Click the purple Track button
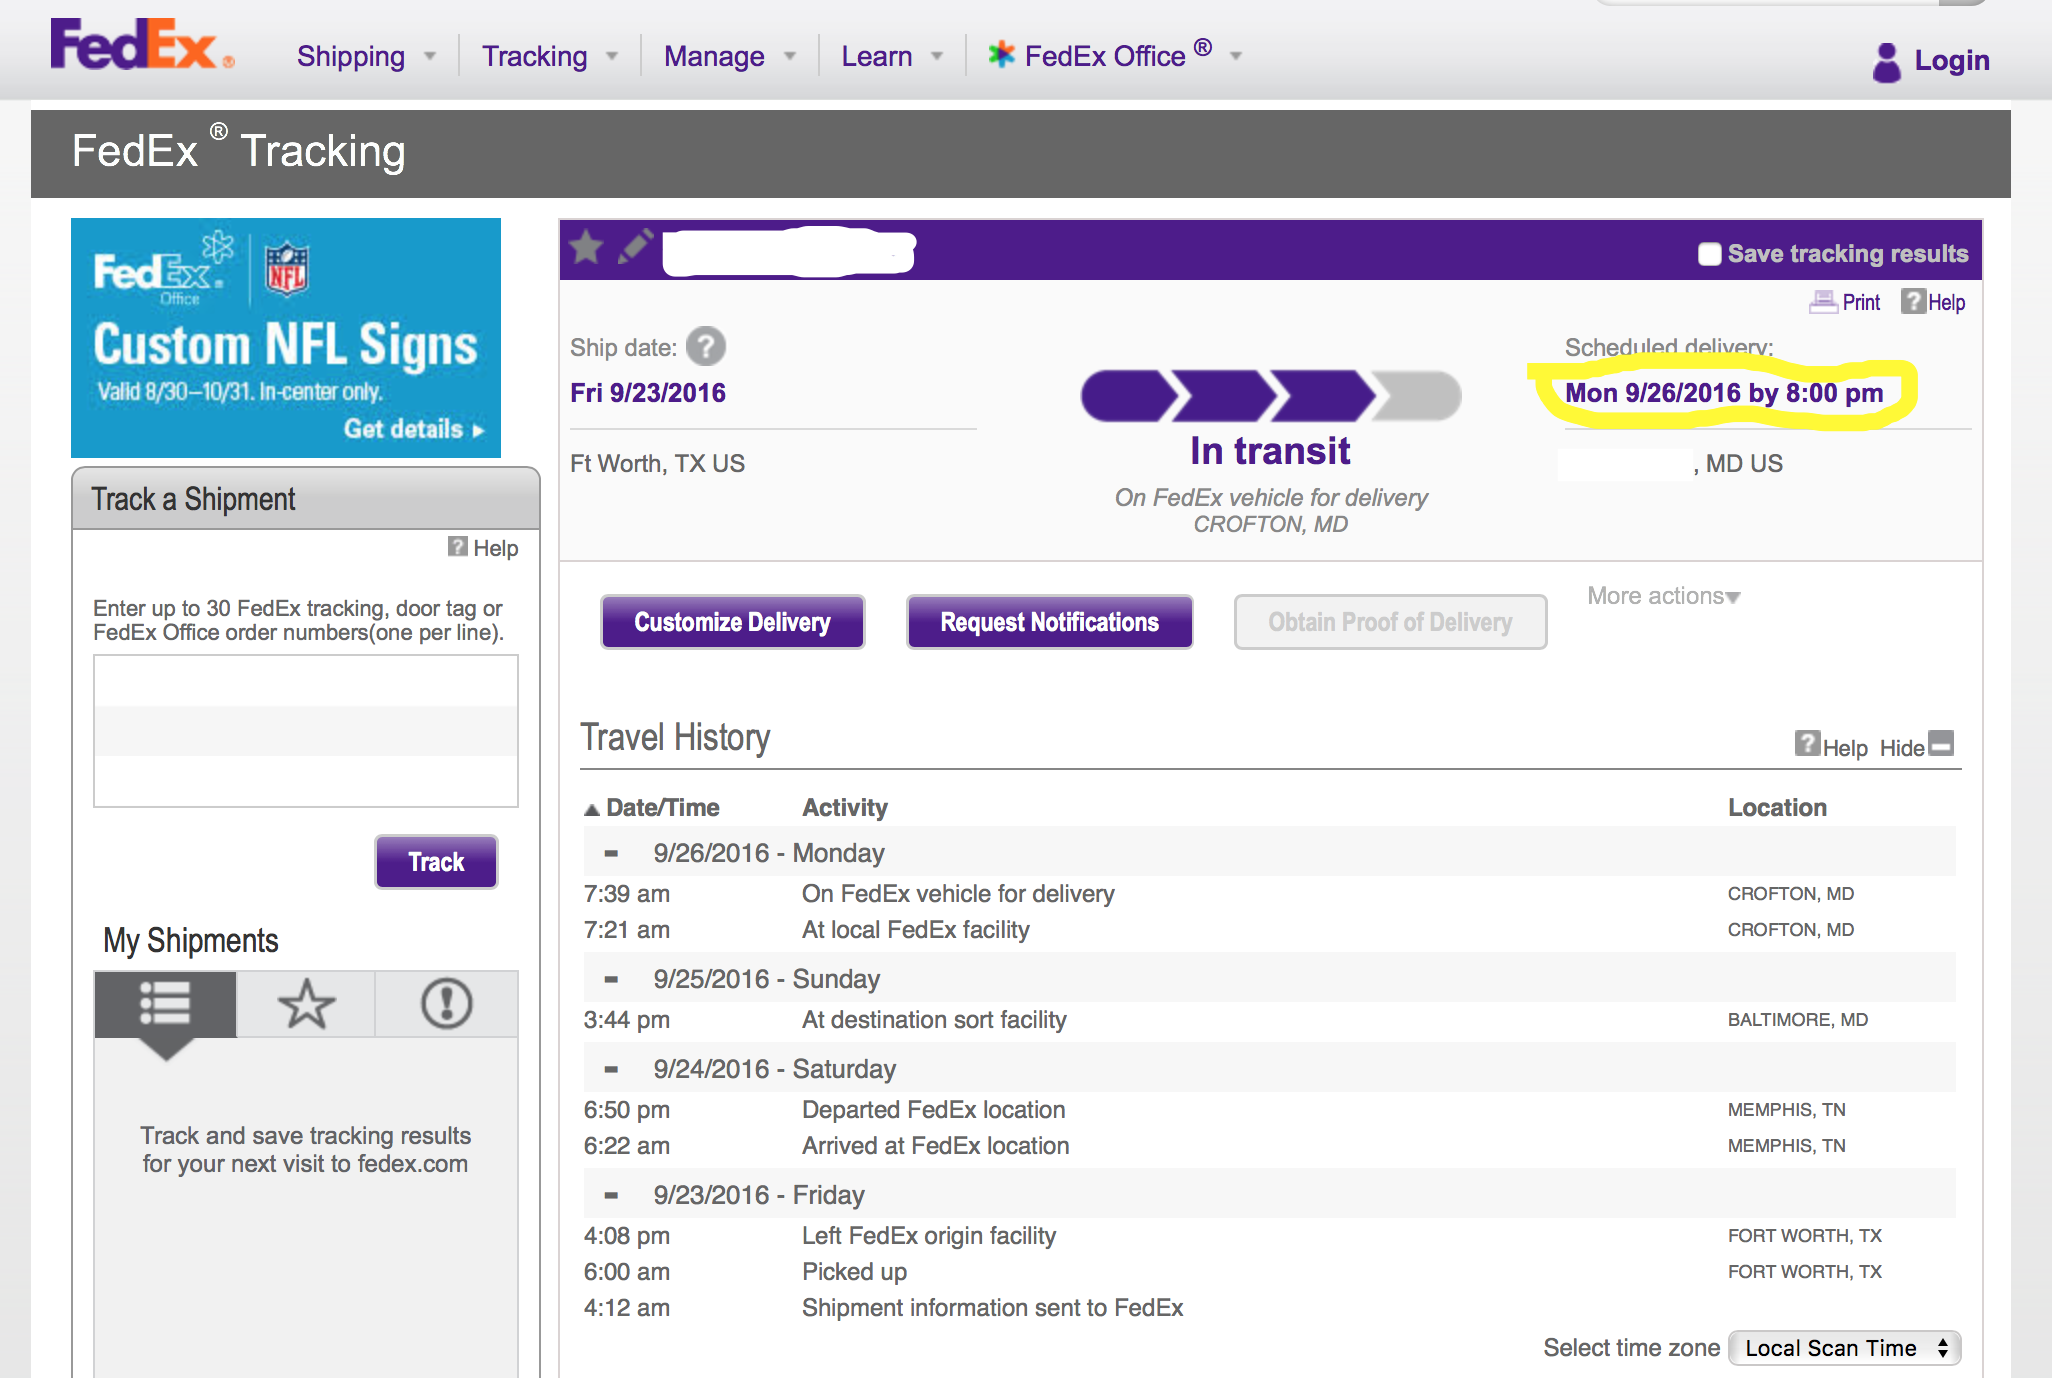 436,862
